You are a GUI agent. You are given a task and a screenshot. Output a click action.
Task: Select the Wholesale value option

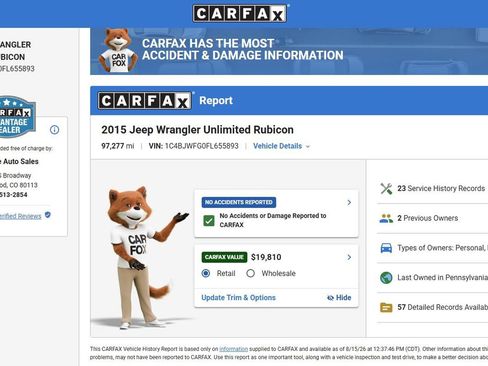[250, 273]
